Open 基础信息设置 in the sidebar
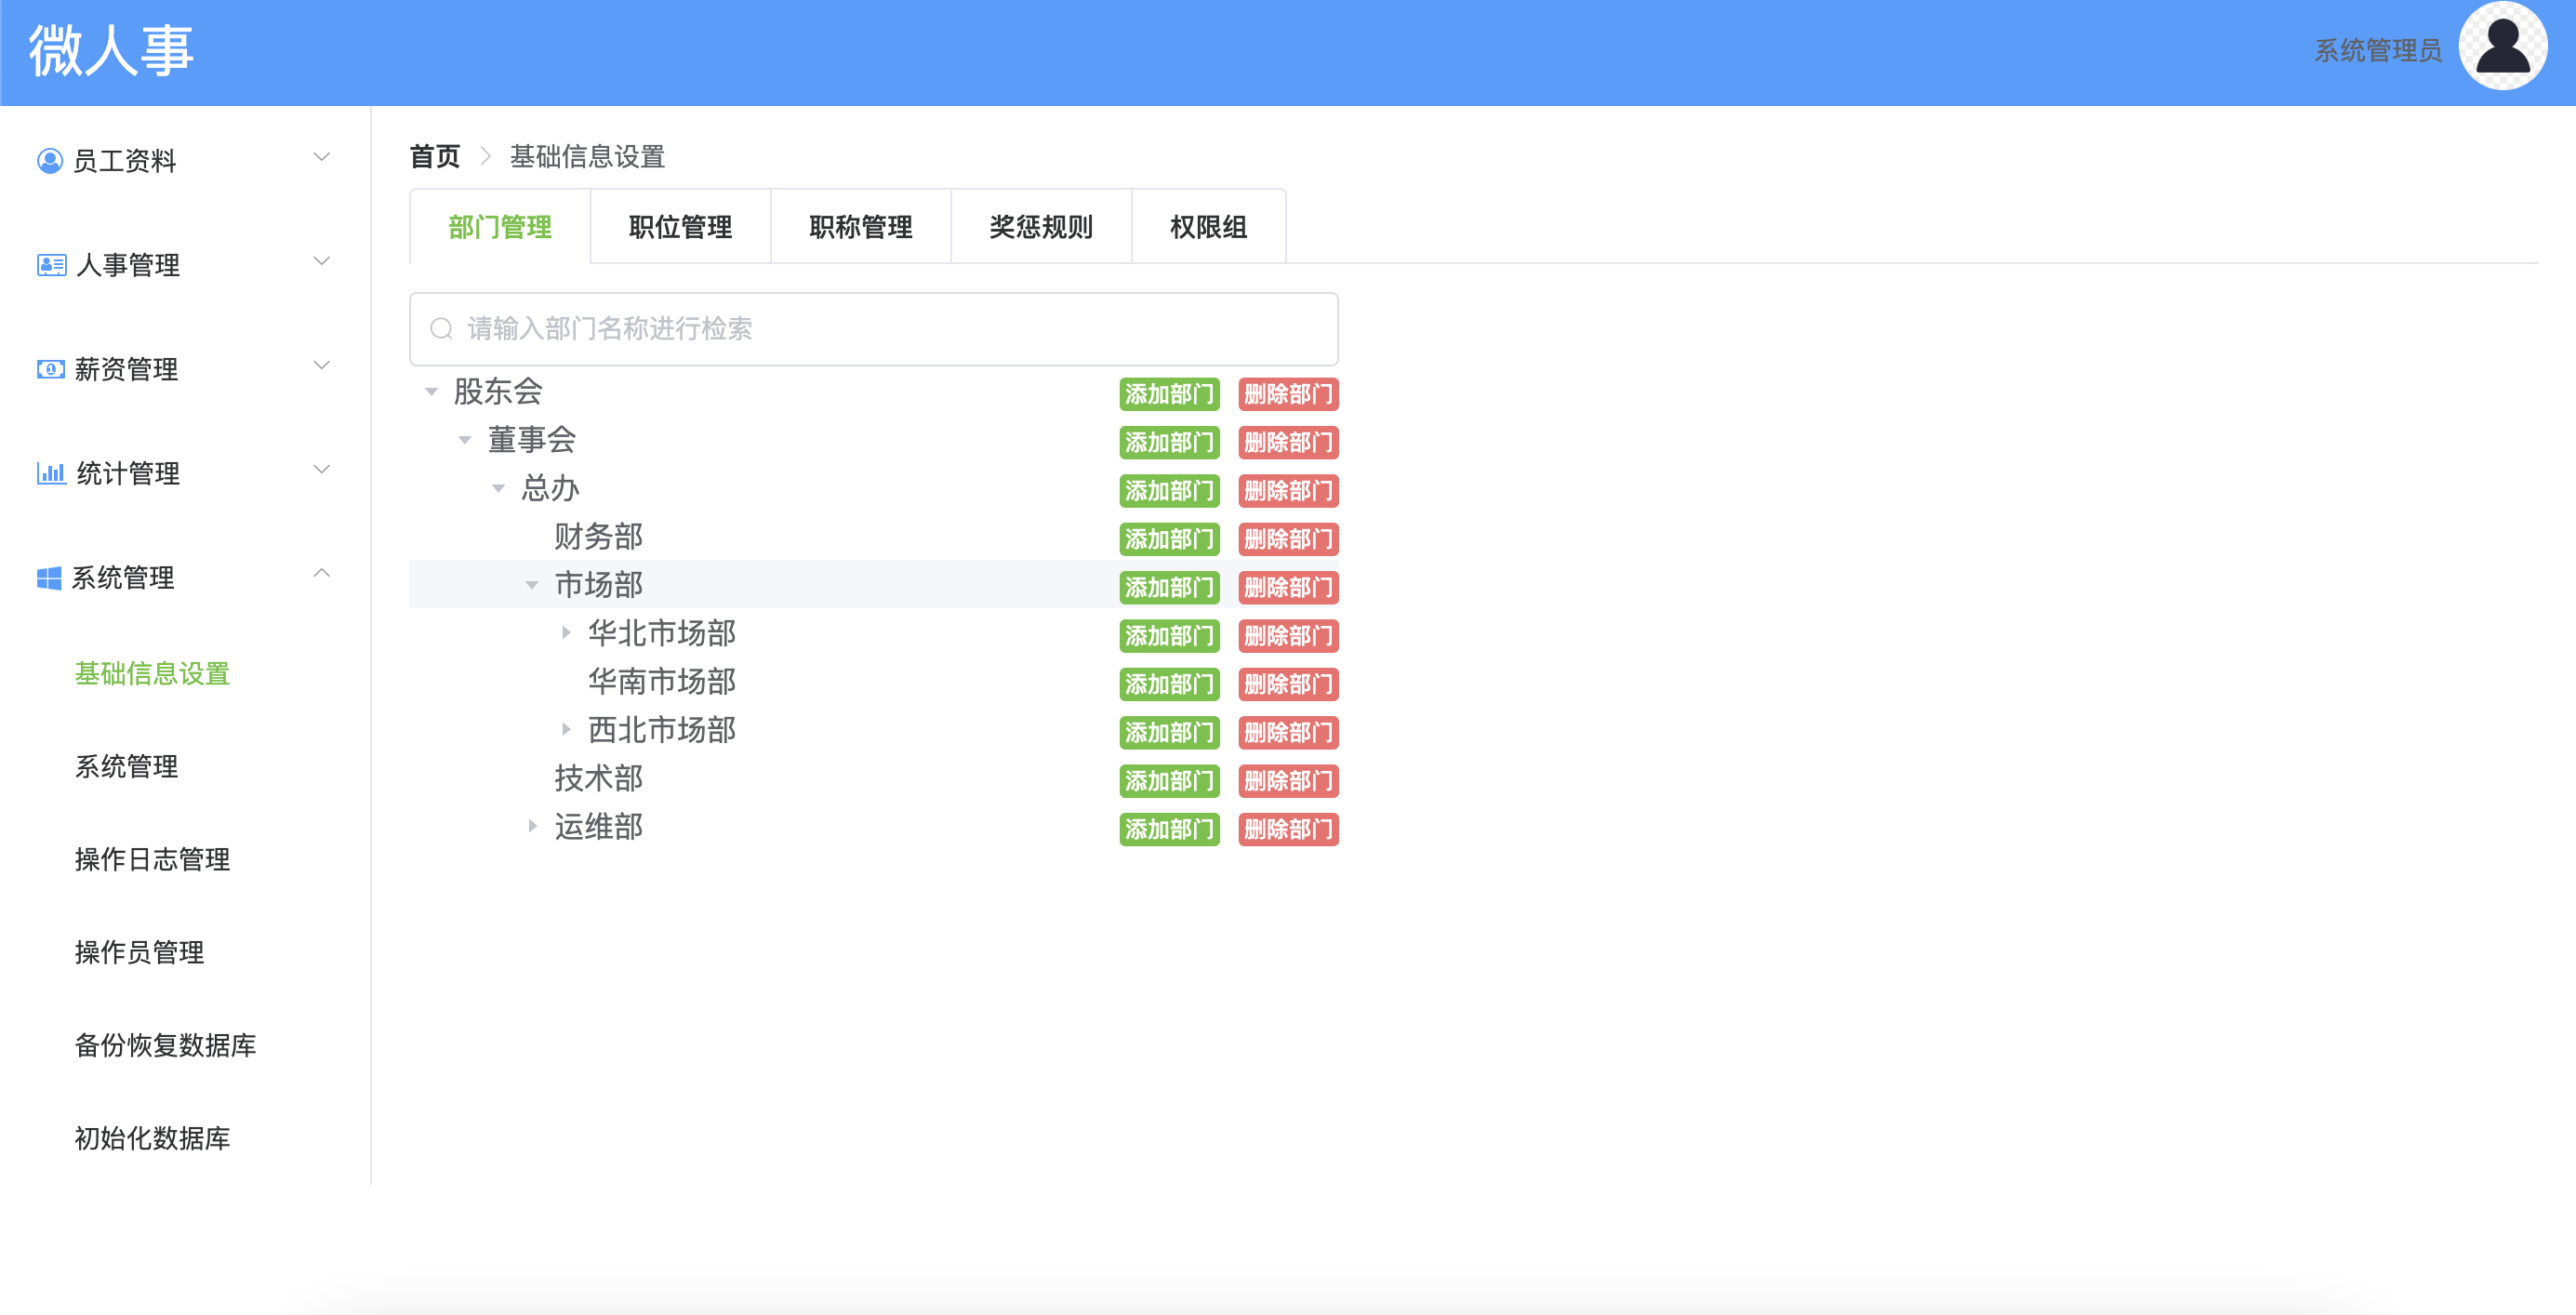This screenshot has height=1315, width=2576. point(152,674)
